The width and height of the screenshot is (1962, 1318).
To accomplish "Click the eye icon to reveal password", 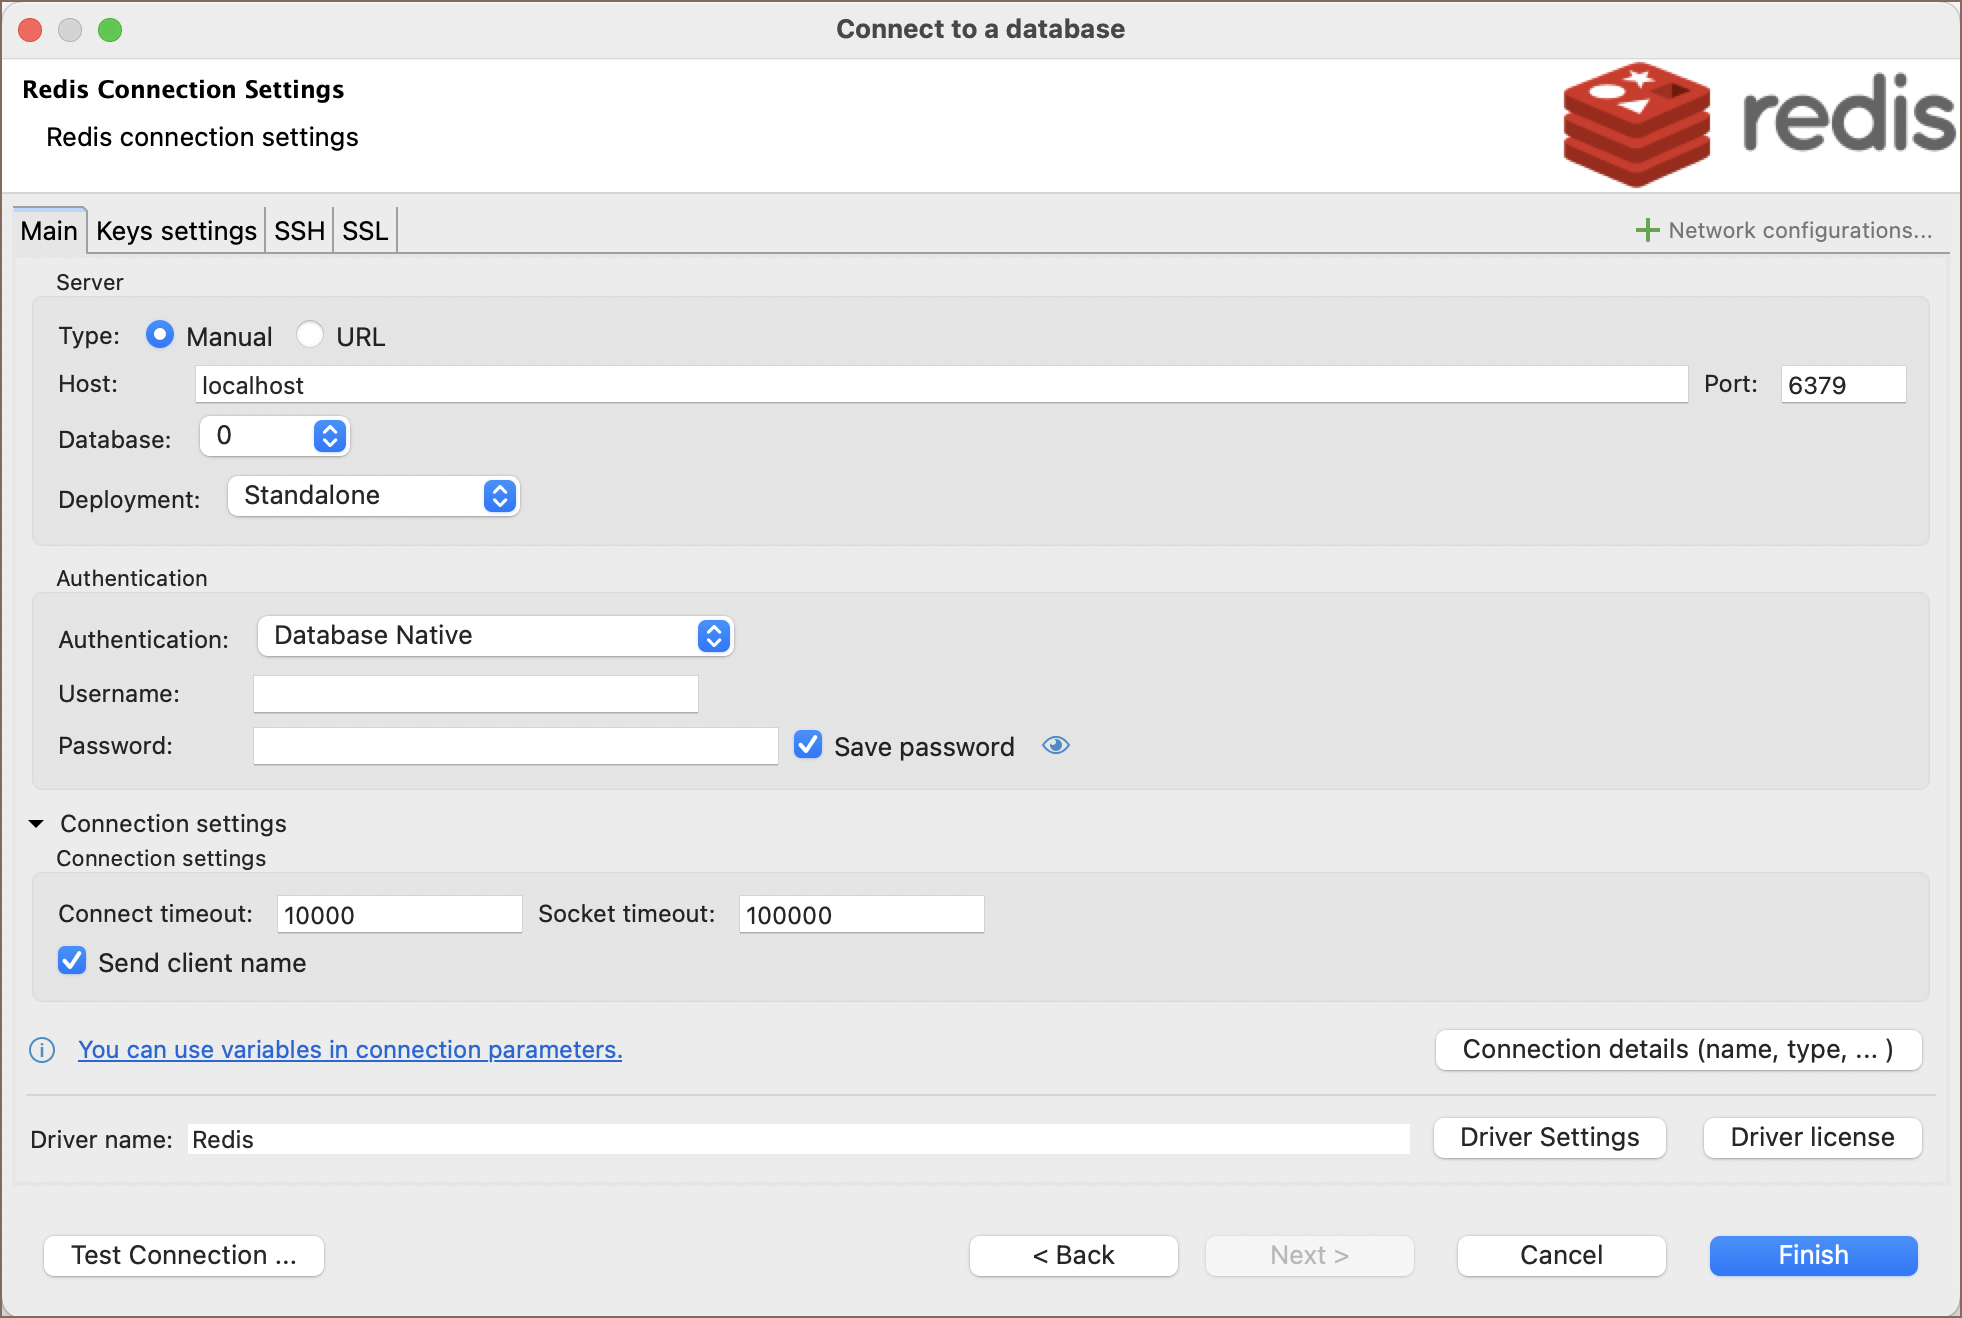I will pos(1055,746).
